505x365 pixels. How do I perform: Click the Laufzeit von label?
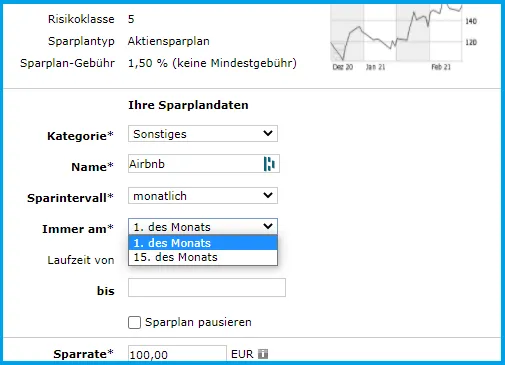tap(81, 260)
